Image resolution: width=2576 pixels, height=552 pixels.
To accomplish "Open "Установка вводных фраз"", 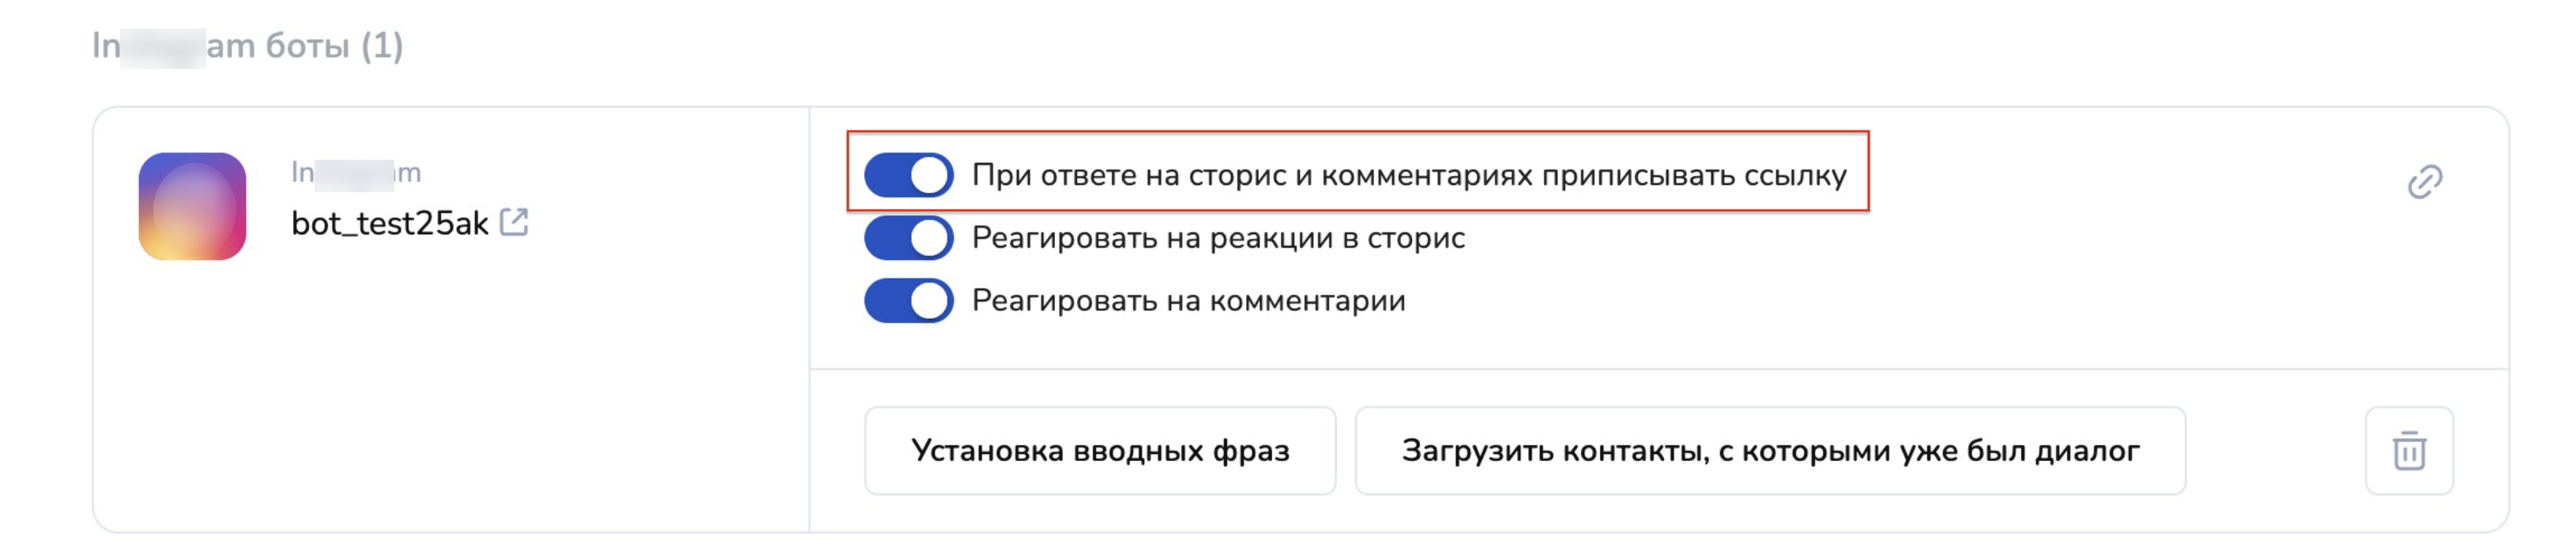I will 1100,451.
